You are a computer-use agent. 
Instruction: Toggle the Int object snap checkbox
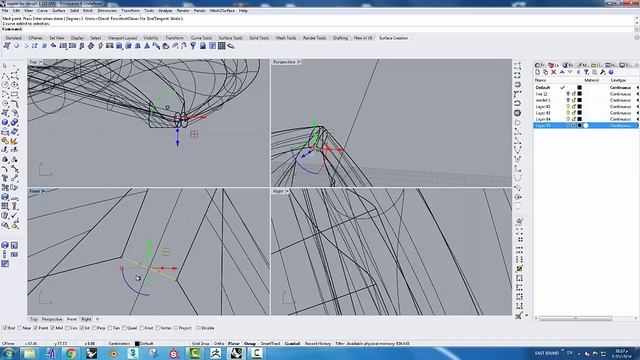pos(82,328)
